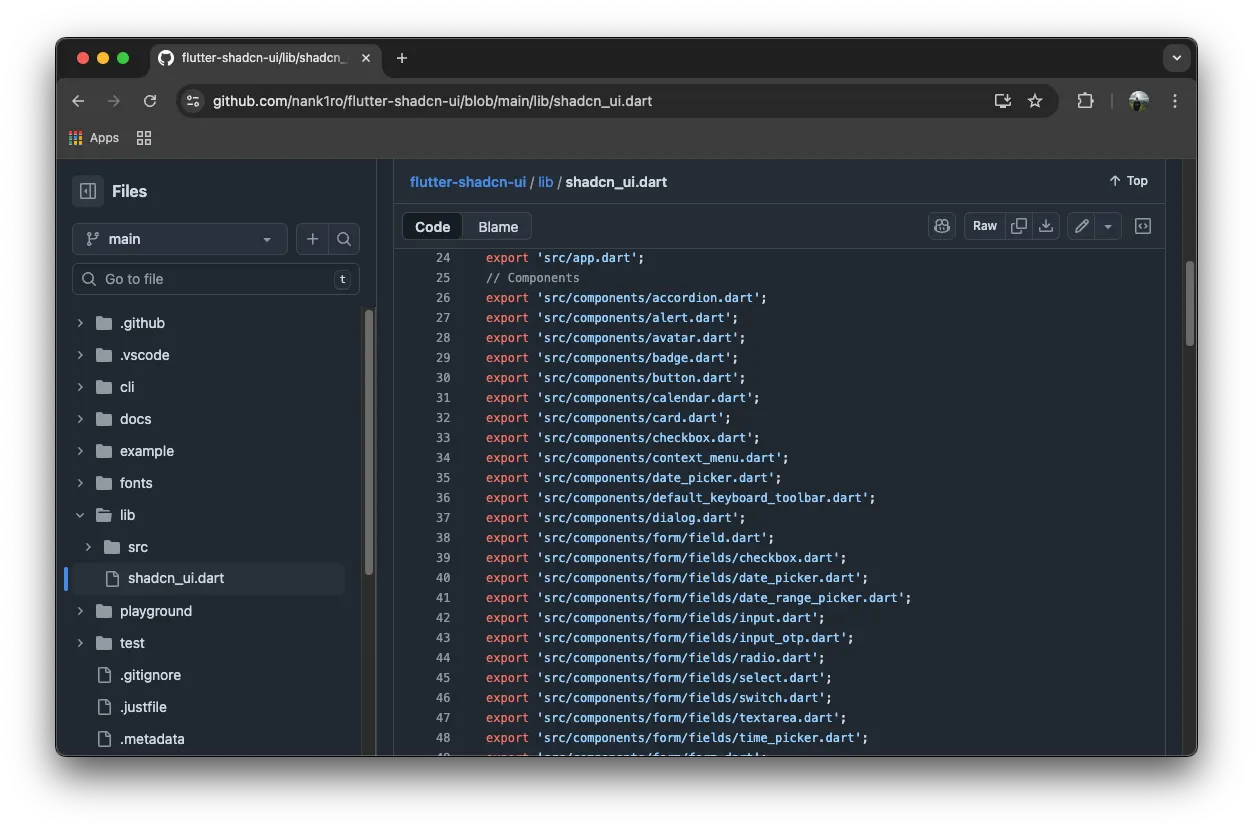Expand the docs folder

point(80,419)
